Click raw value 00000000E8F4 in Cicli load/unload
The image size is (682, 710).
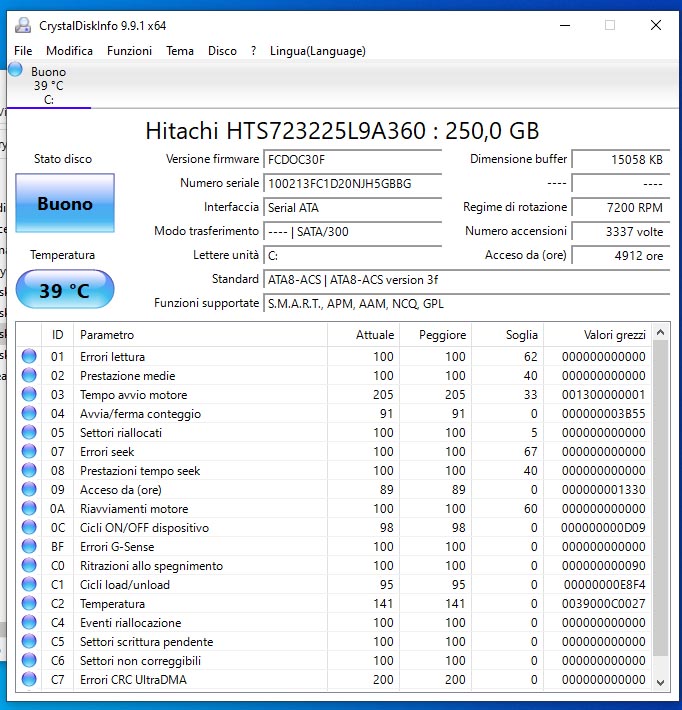(605, 585)
